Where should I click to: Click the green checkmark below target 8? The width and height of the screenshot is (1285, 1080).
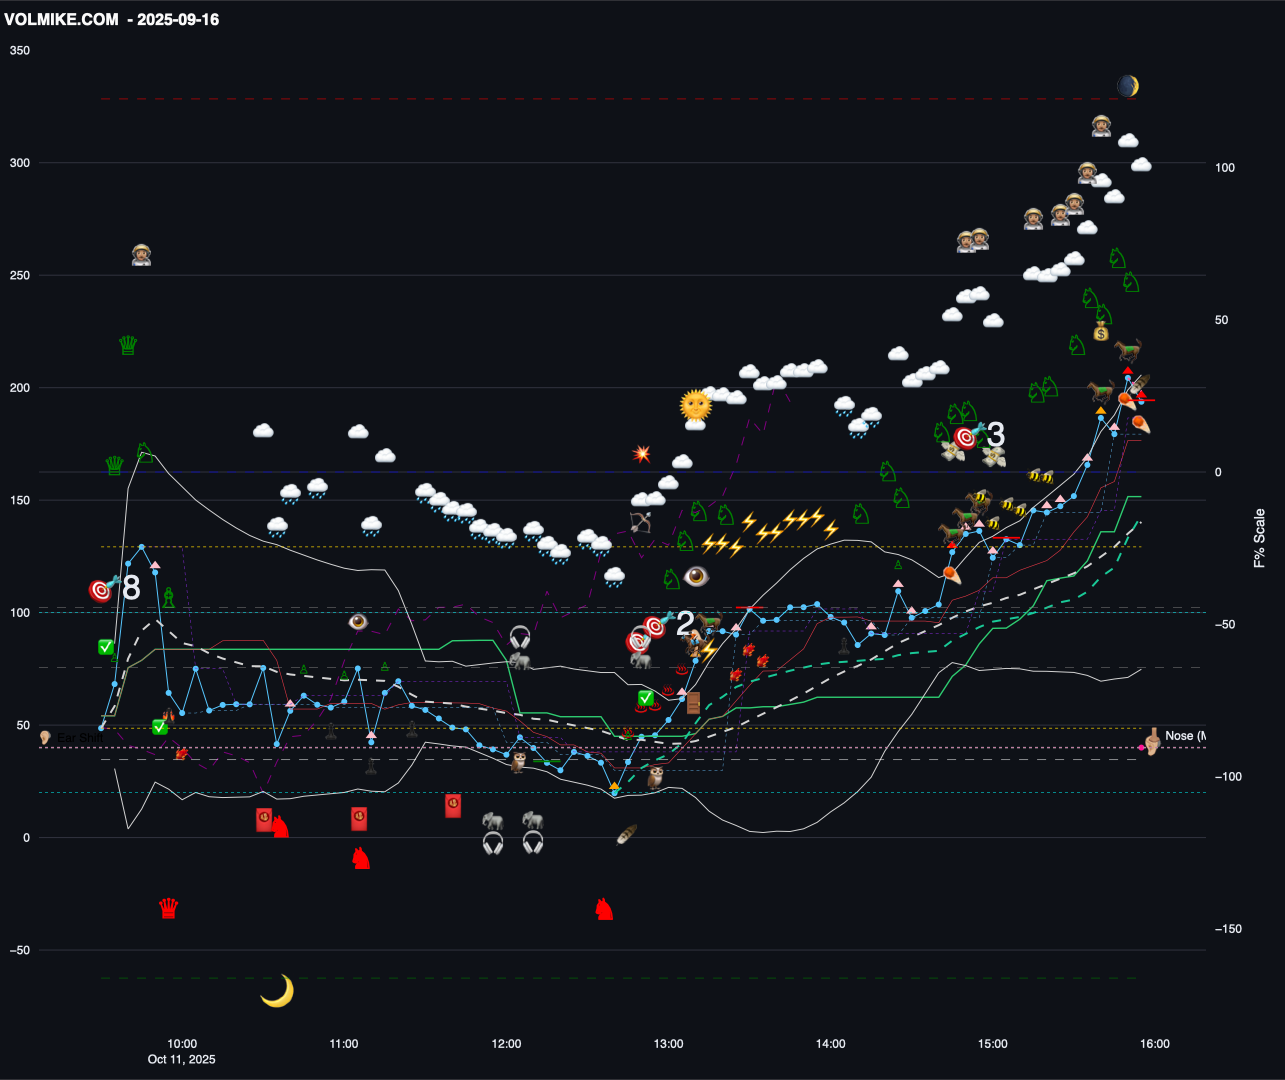click(x=106, y=647)
